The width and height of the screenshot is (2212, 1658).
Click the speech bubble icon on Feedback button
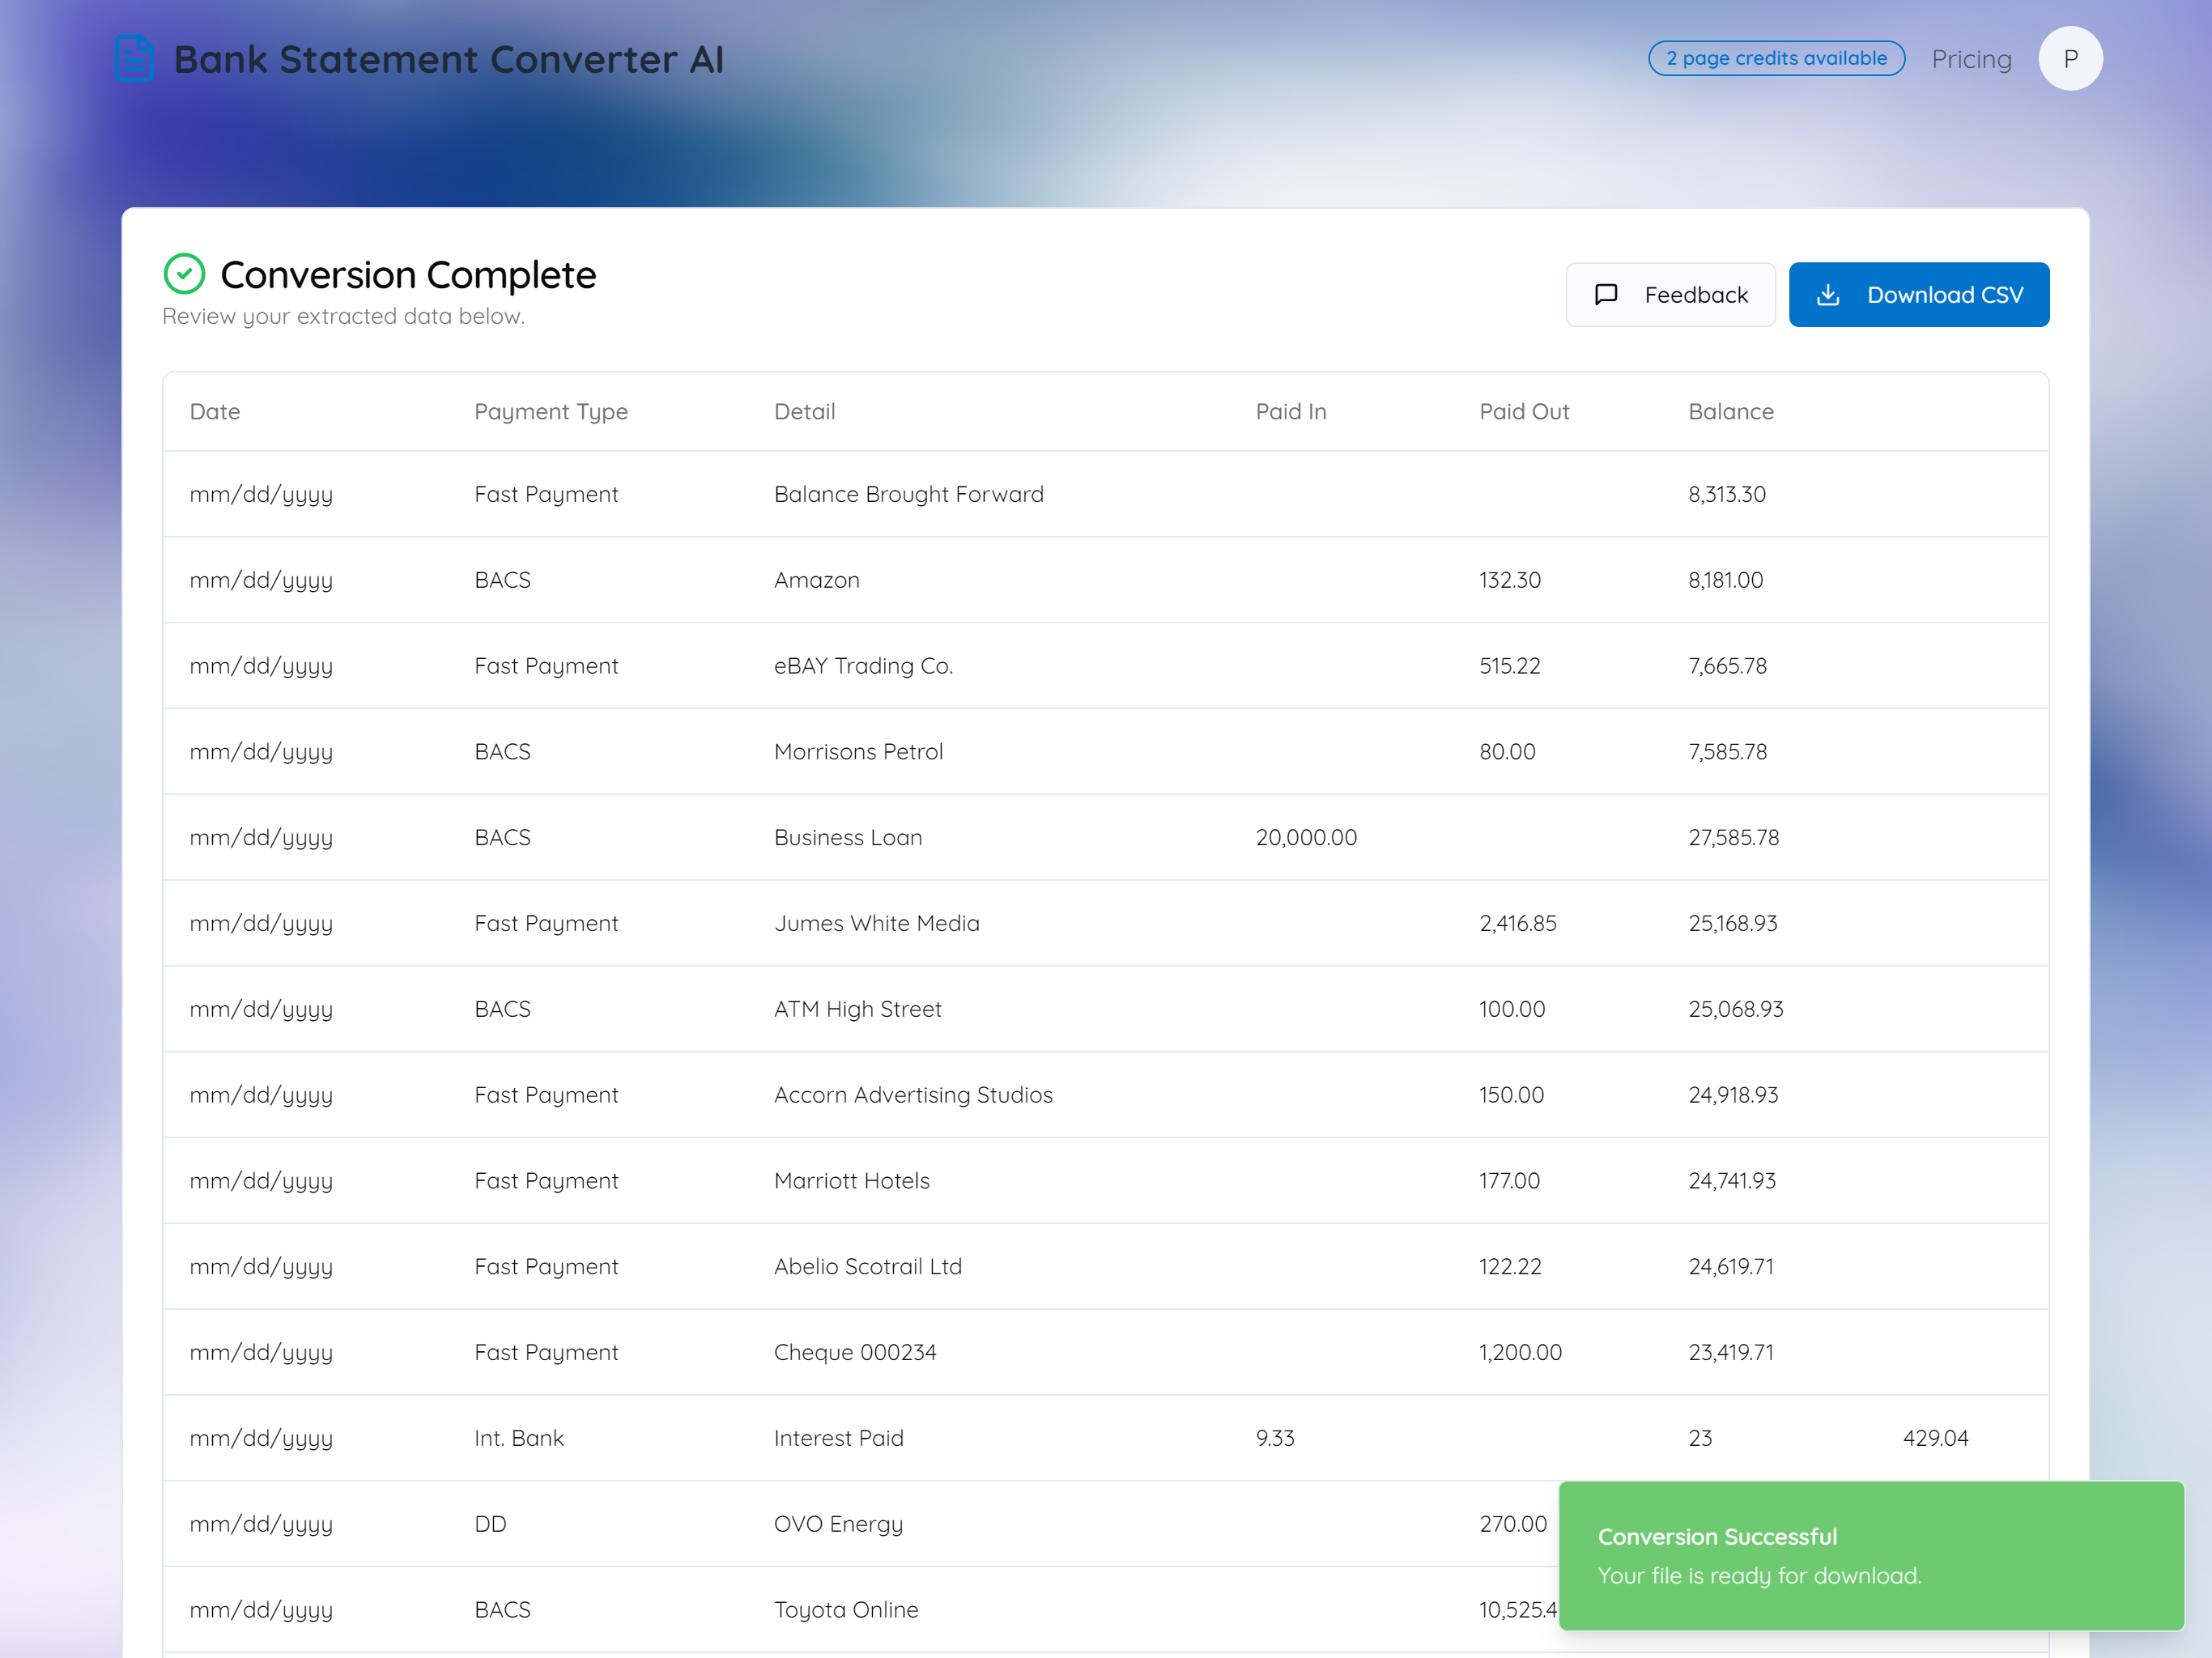1606,294
